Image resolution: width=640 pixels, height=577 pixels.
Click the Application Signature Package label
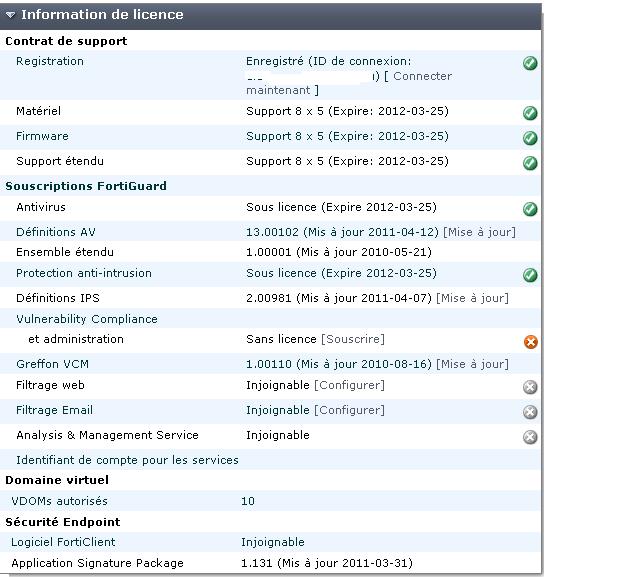(x=97, y=563)
